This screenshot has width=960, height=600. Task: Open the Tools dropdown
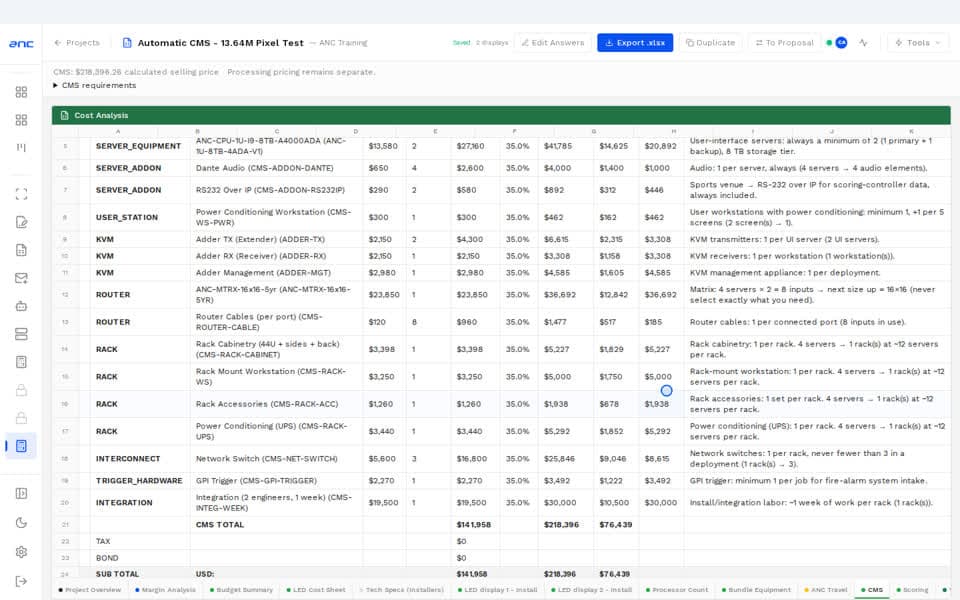pos(918,43)
